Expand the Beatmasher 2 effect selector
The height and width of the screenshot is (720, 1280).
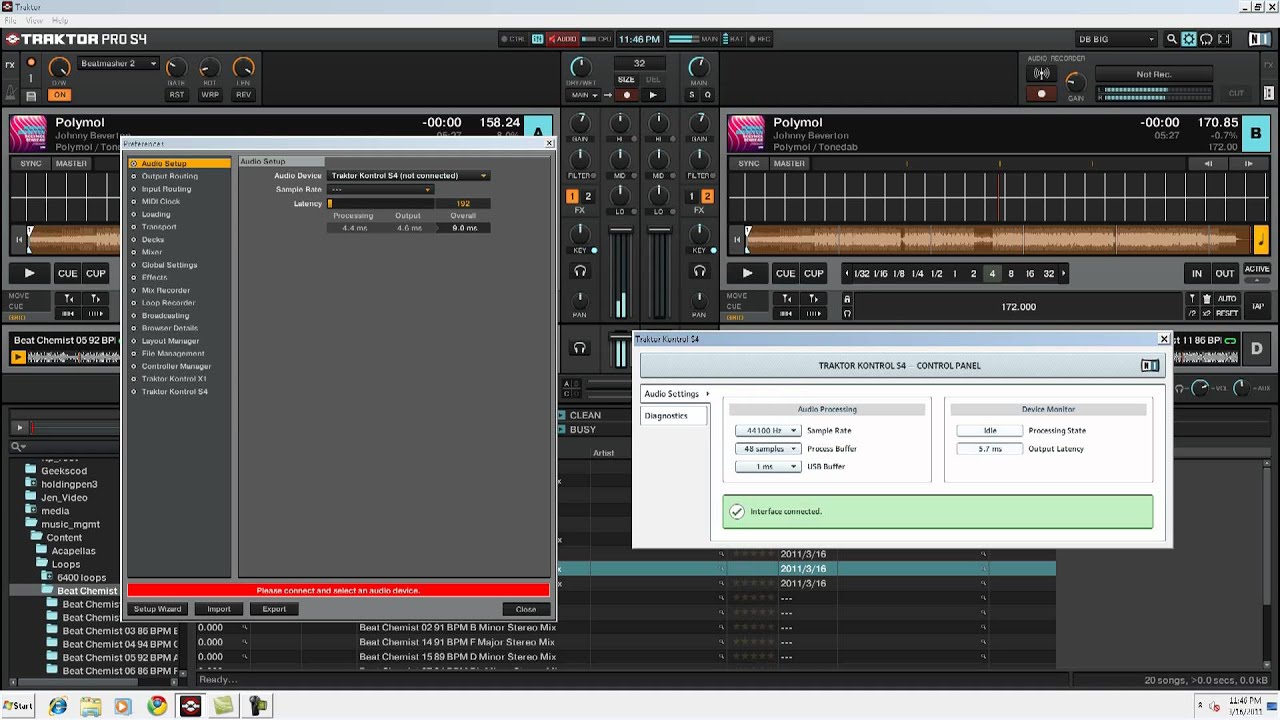click(118, 64)
